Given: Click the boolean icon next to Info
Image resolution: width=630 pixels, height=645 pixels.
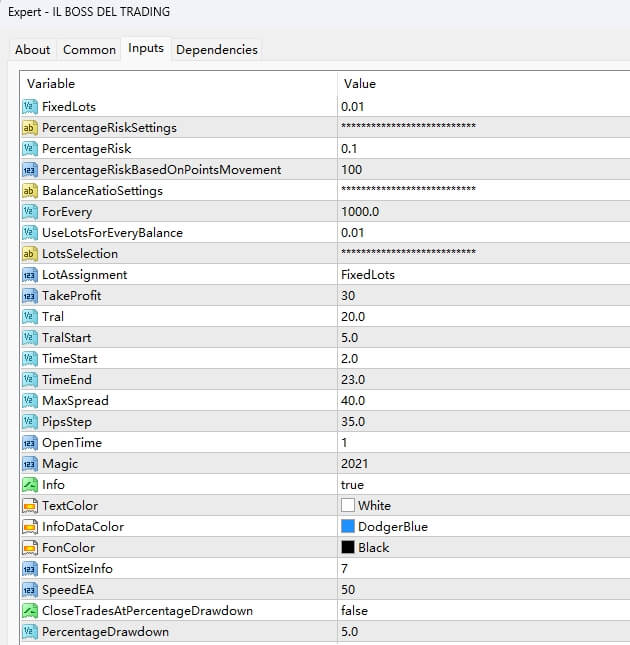Looking at the screenshot, I should click(29, 485).
